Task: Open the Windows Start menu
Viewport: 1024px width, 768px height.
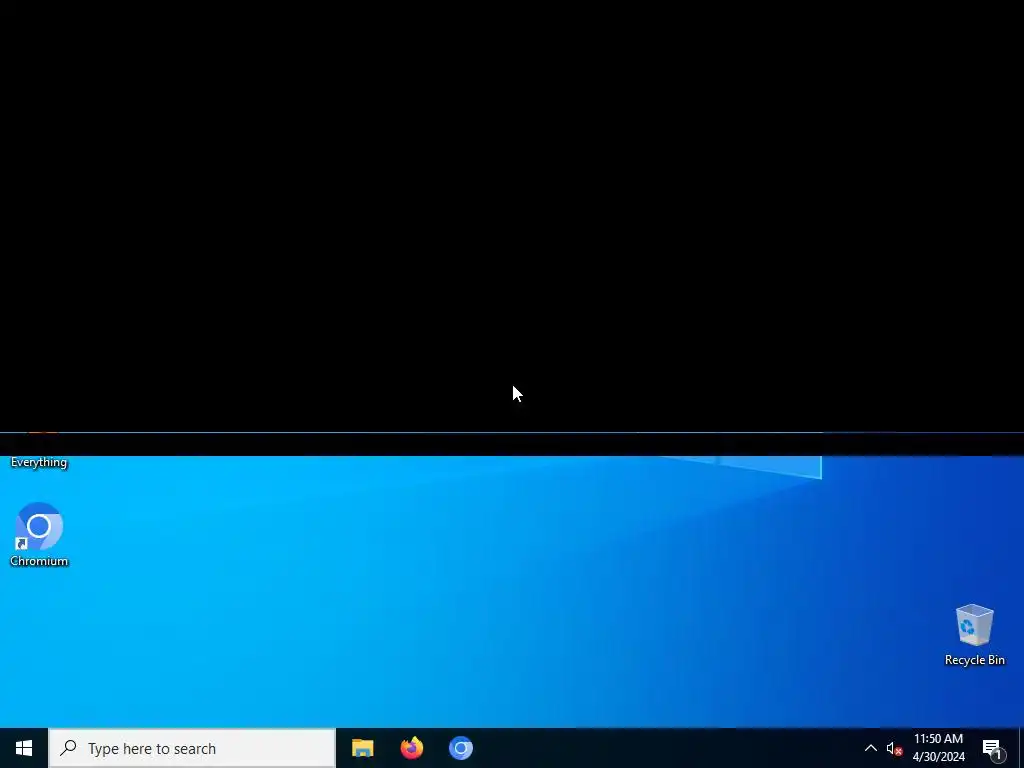Action: (24, 748)
